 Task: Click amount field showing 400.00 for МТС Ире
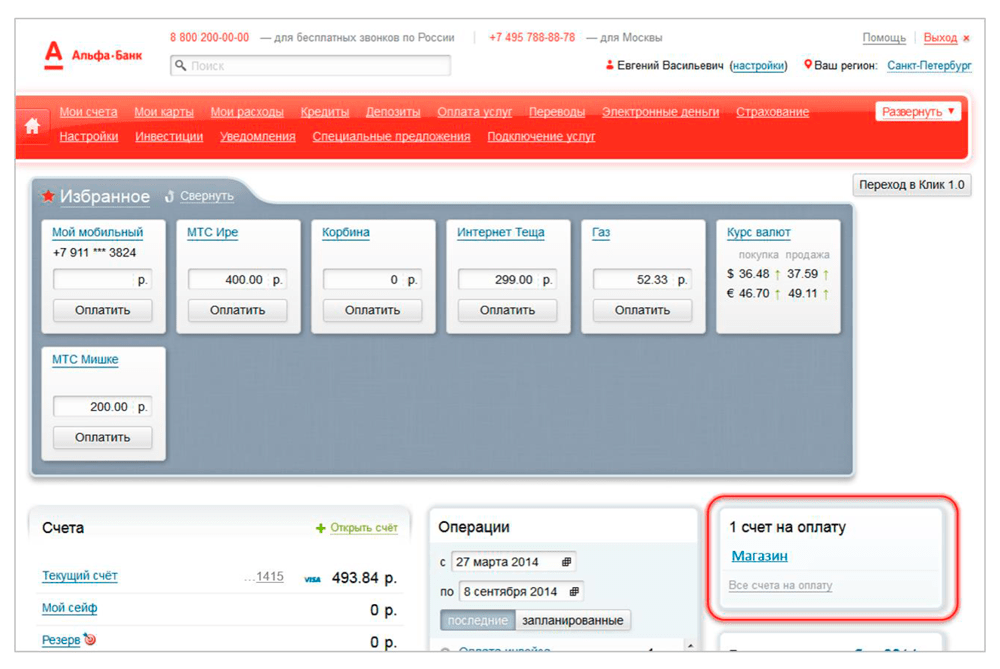coord(237,279)
